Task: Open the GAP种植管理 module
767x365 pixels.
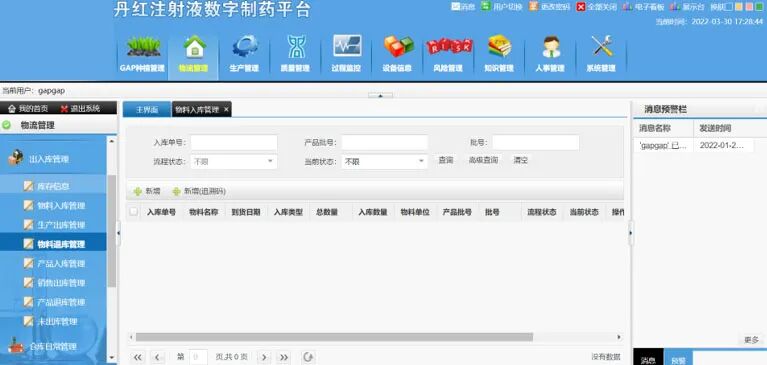Action: [142, 54]
